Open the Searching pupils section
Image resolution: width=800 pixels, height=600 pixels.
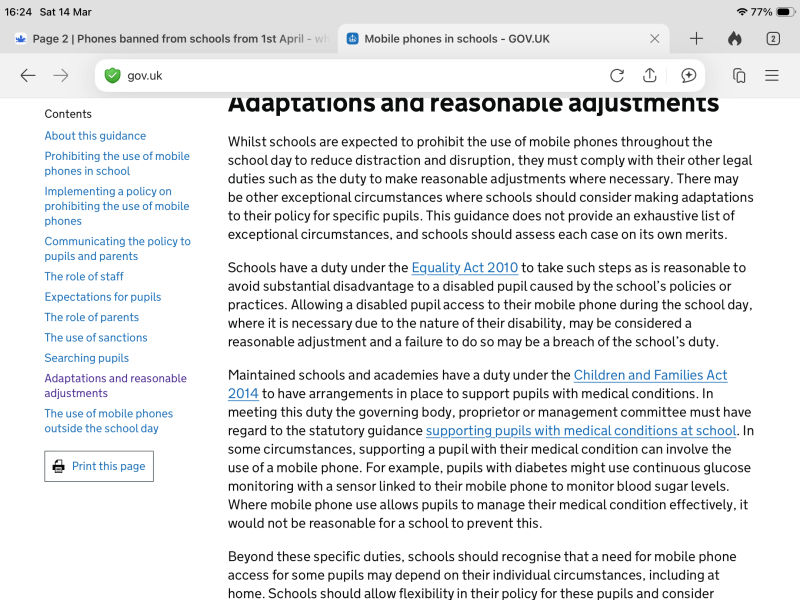86,358
